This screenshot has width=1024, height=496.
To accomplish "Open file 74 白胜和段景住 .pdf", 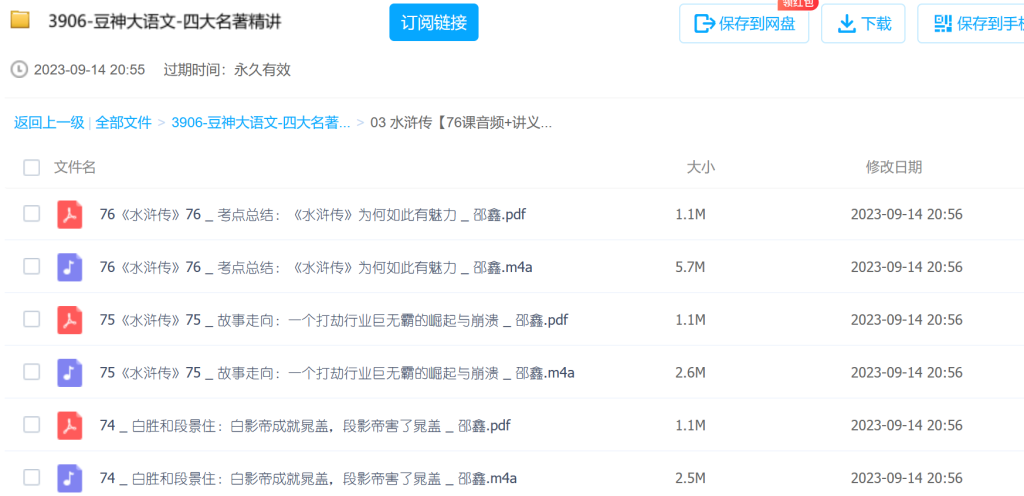I will [305, 426].
